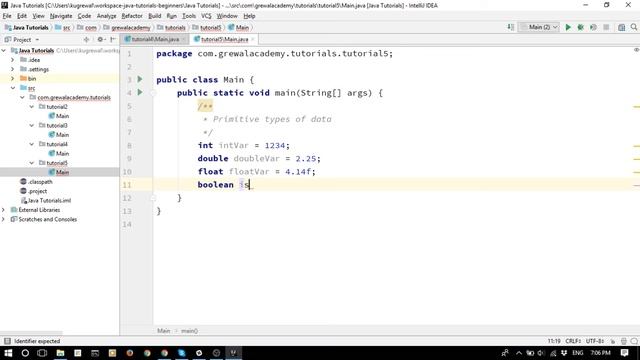Image resolution: width=640 pixels, height=360 pixels.
Task: Click the line 8 warning marker on error stripe
Action: pos(637,146)
